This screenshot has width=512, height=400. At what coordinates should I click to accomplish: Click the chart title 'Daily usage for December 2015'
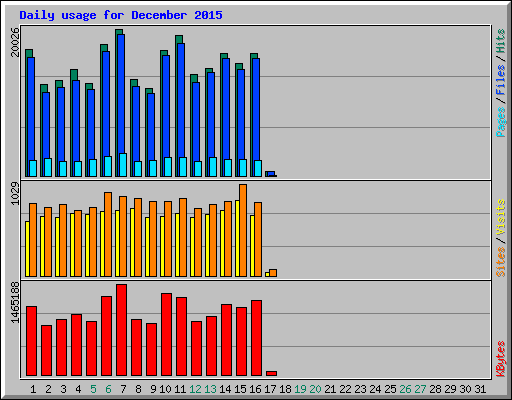click(x=121, y=15)
